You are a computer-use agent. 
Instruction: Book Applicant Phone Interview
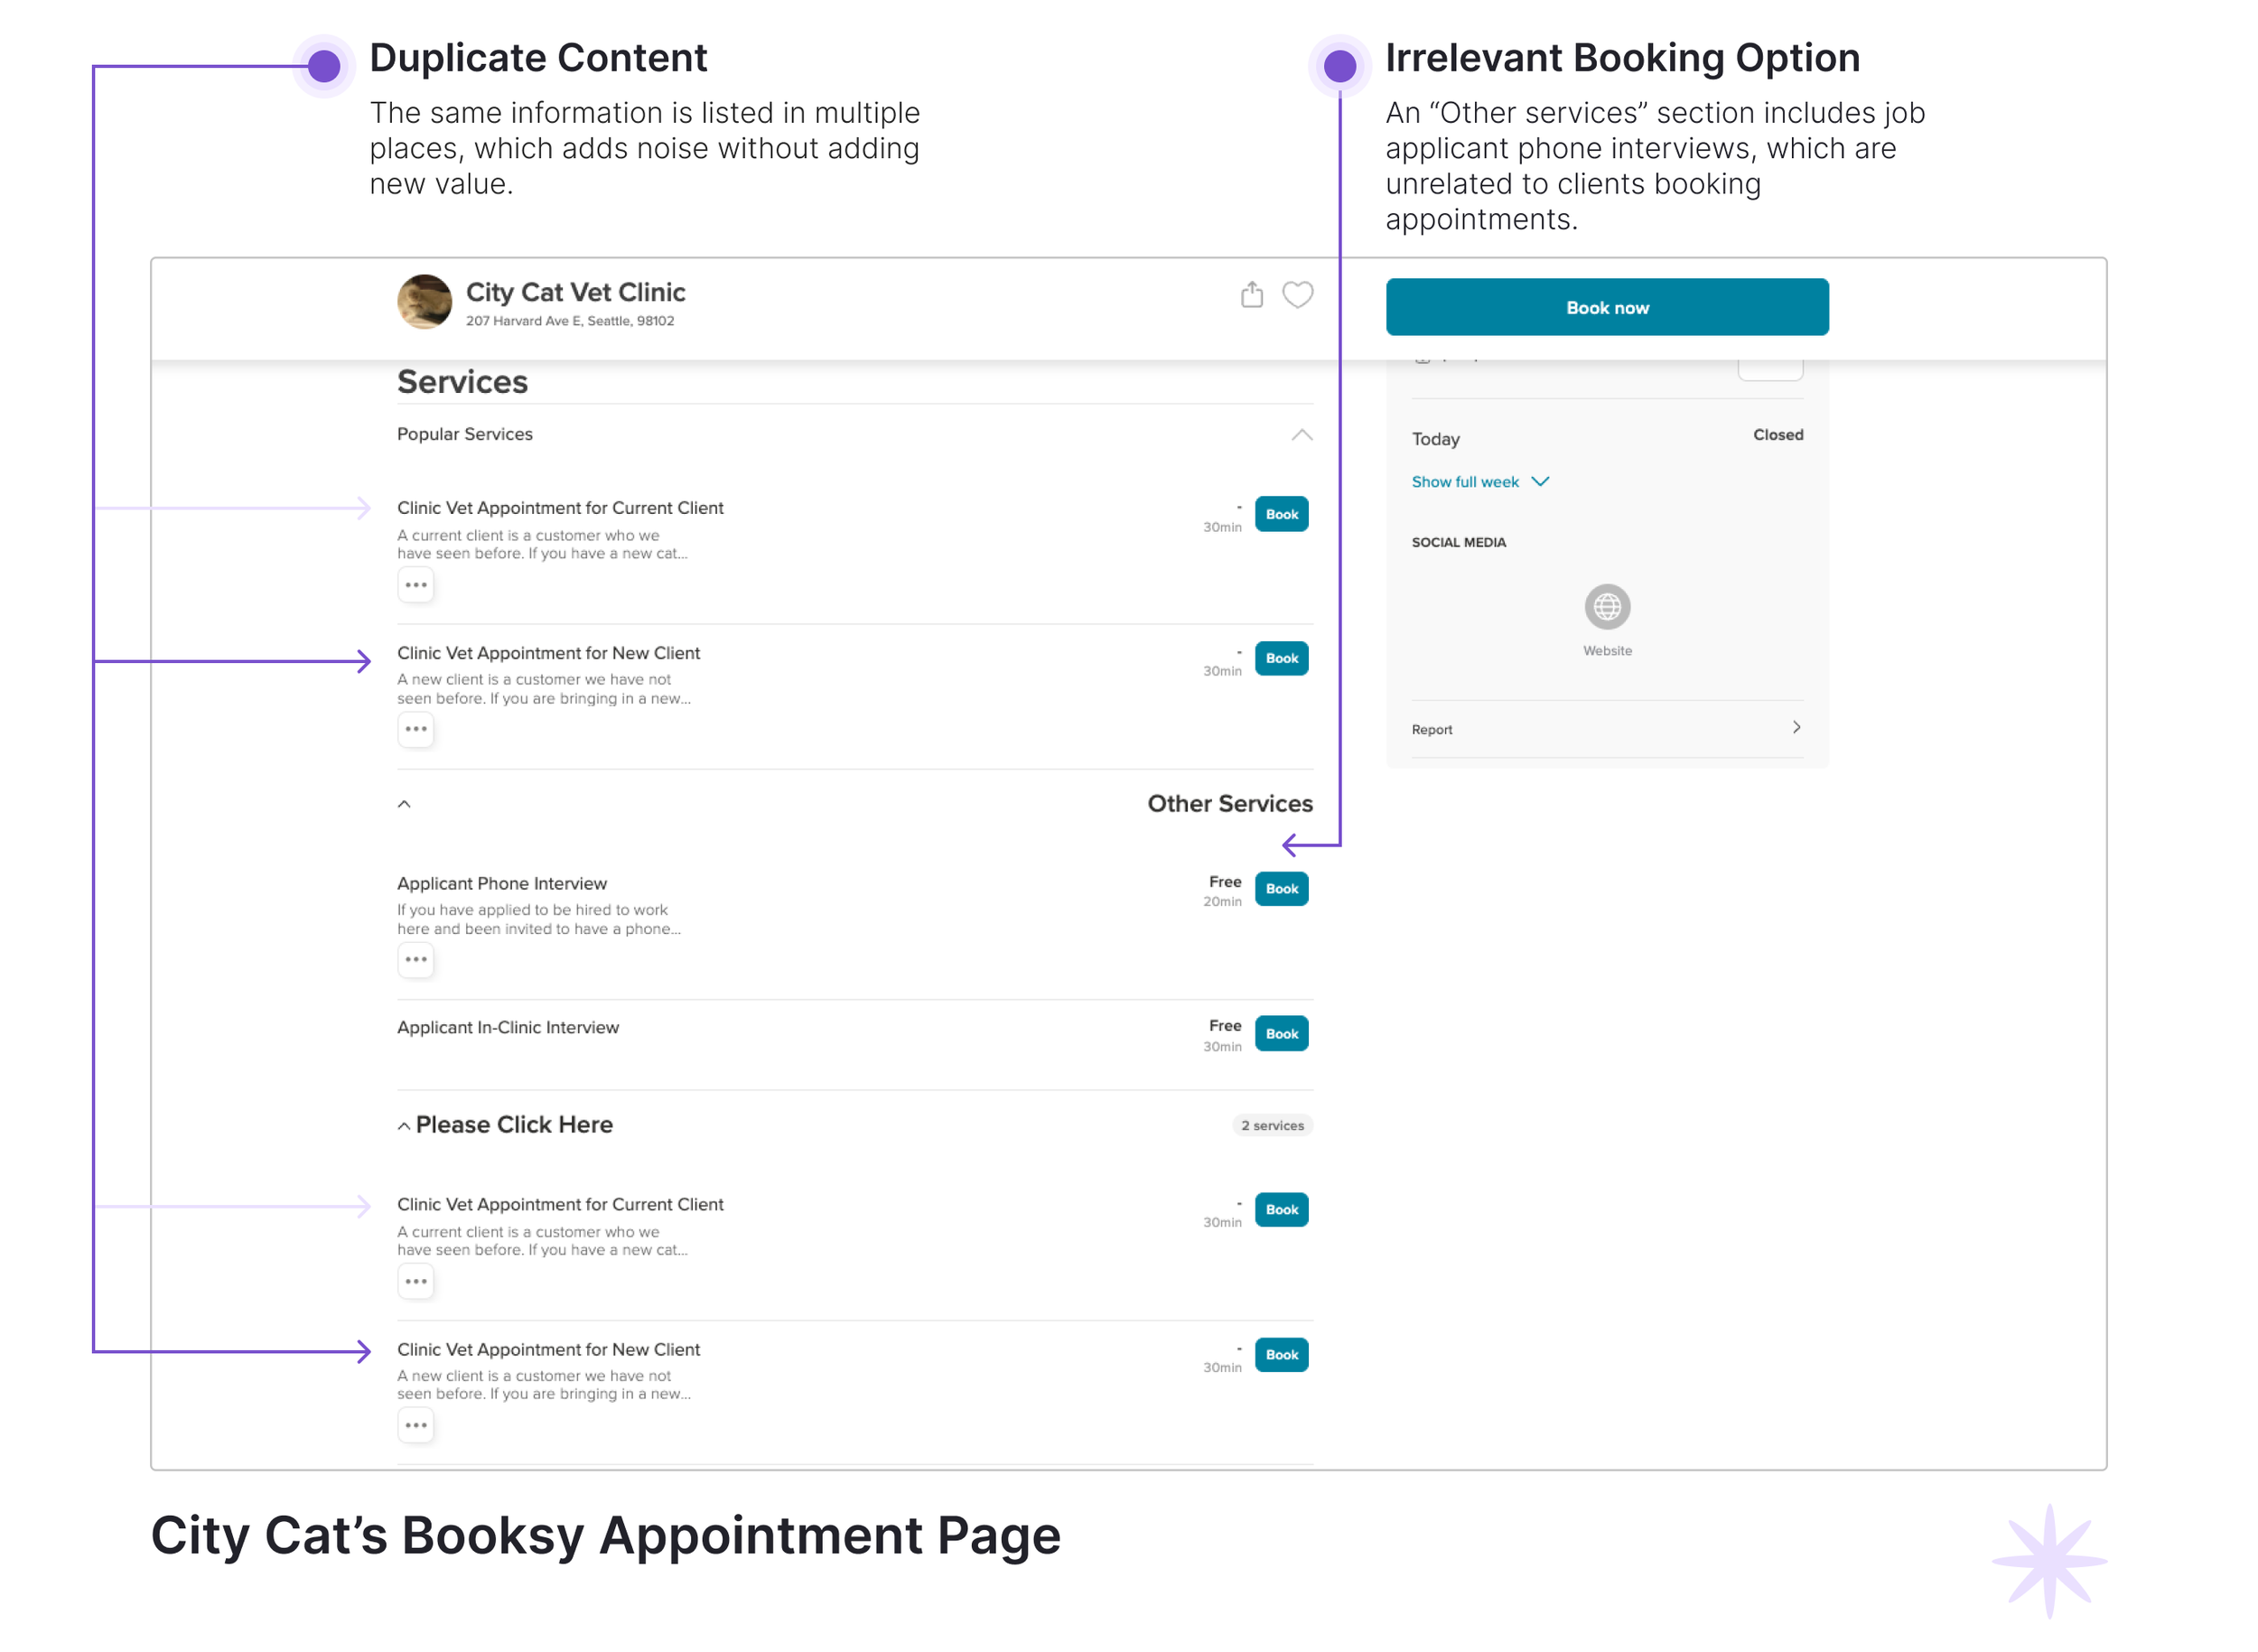click(1281, 889)
